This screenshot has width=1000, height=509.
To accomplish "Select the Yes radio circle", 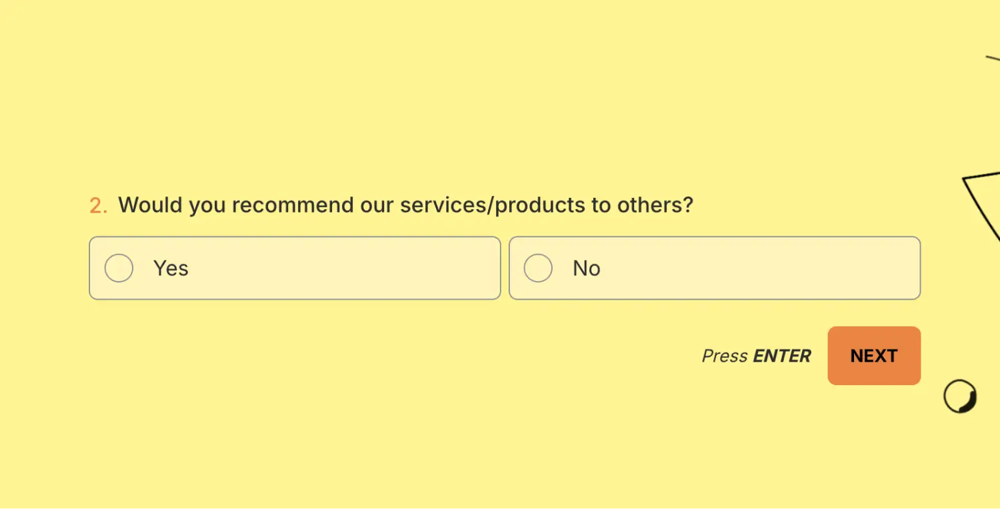I will tap(119, 268).
